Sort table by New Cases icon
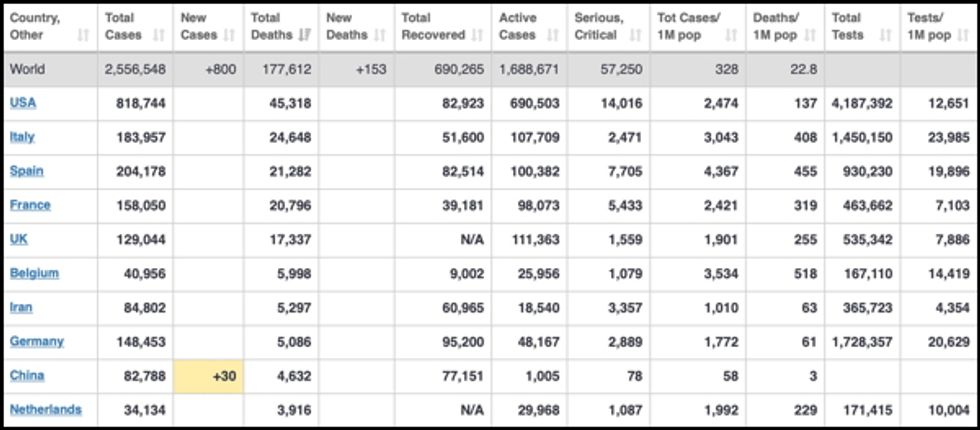This screenshot has height=430, width=980. click(x=229, y=36)
